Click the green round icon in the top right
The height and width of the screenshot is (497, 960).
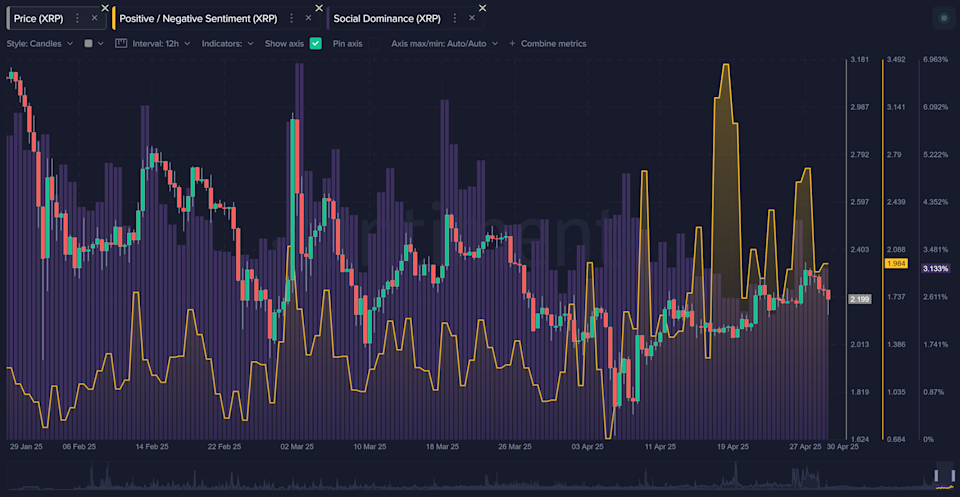pos(943,18)
